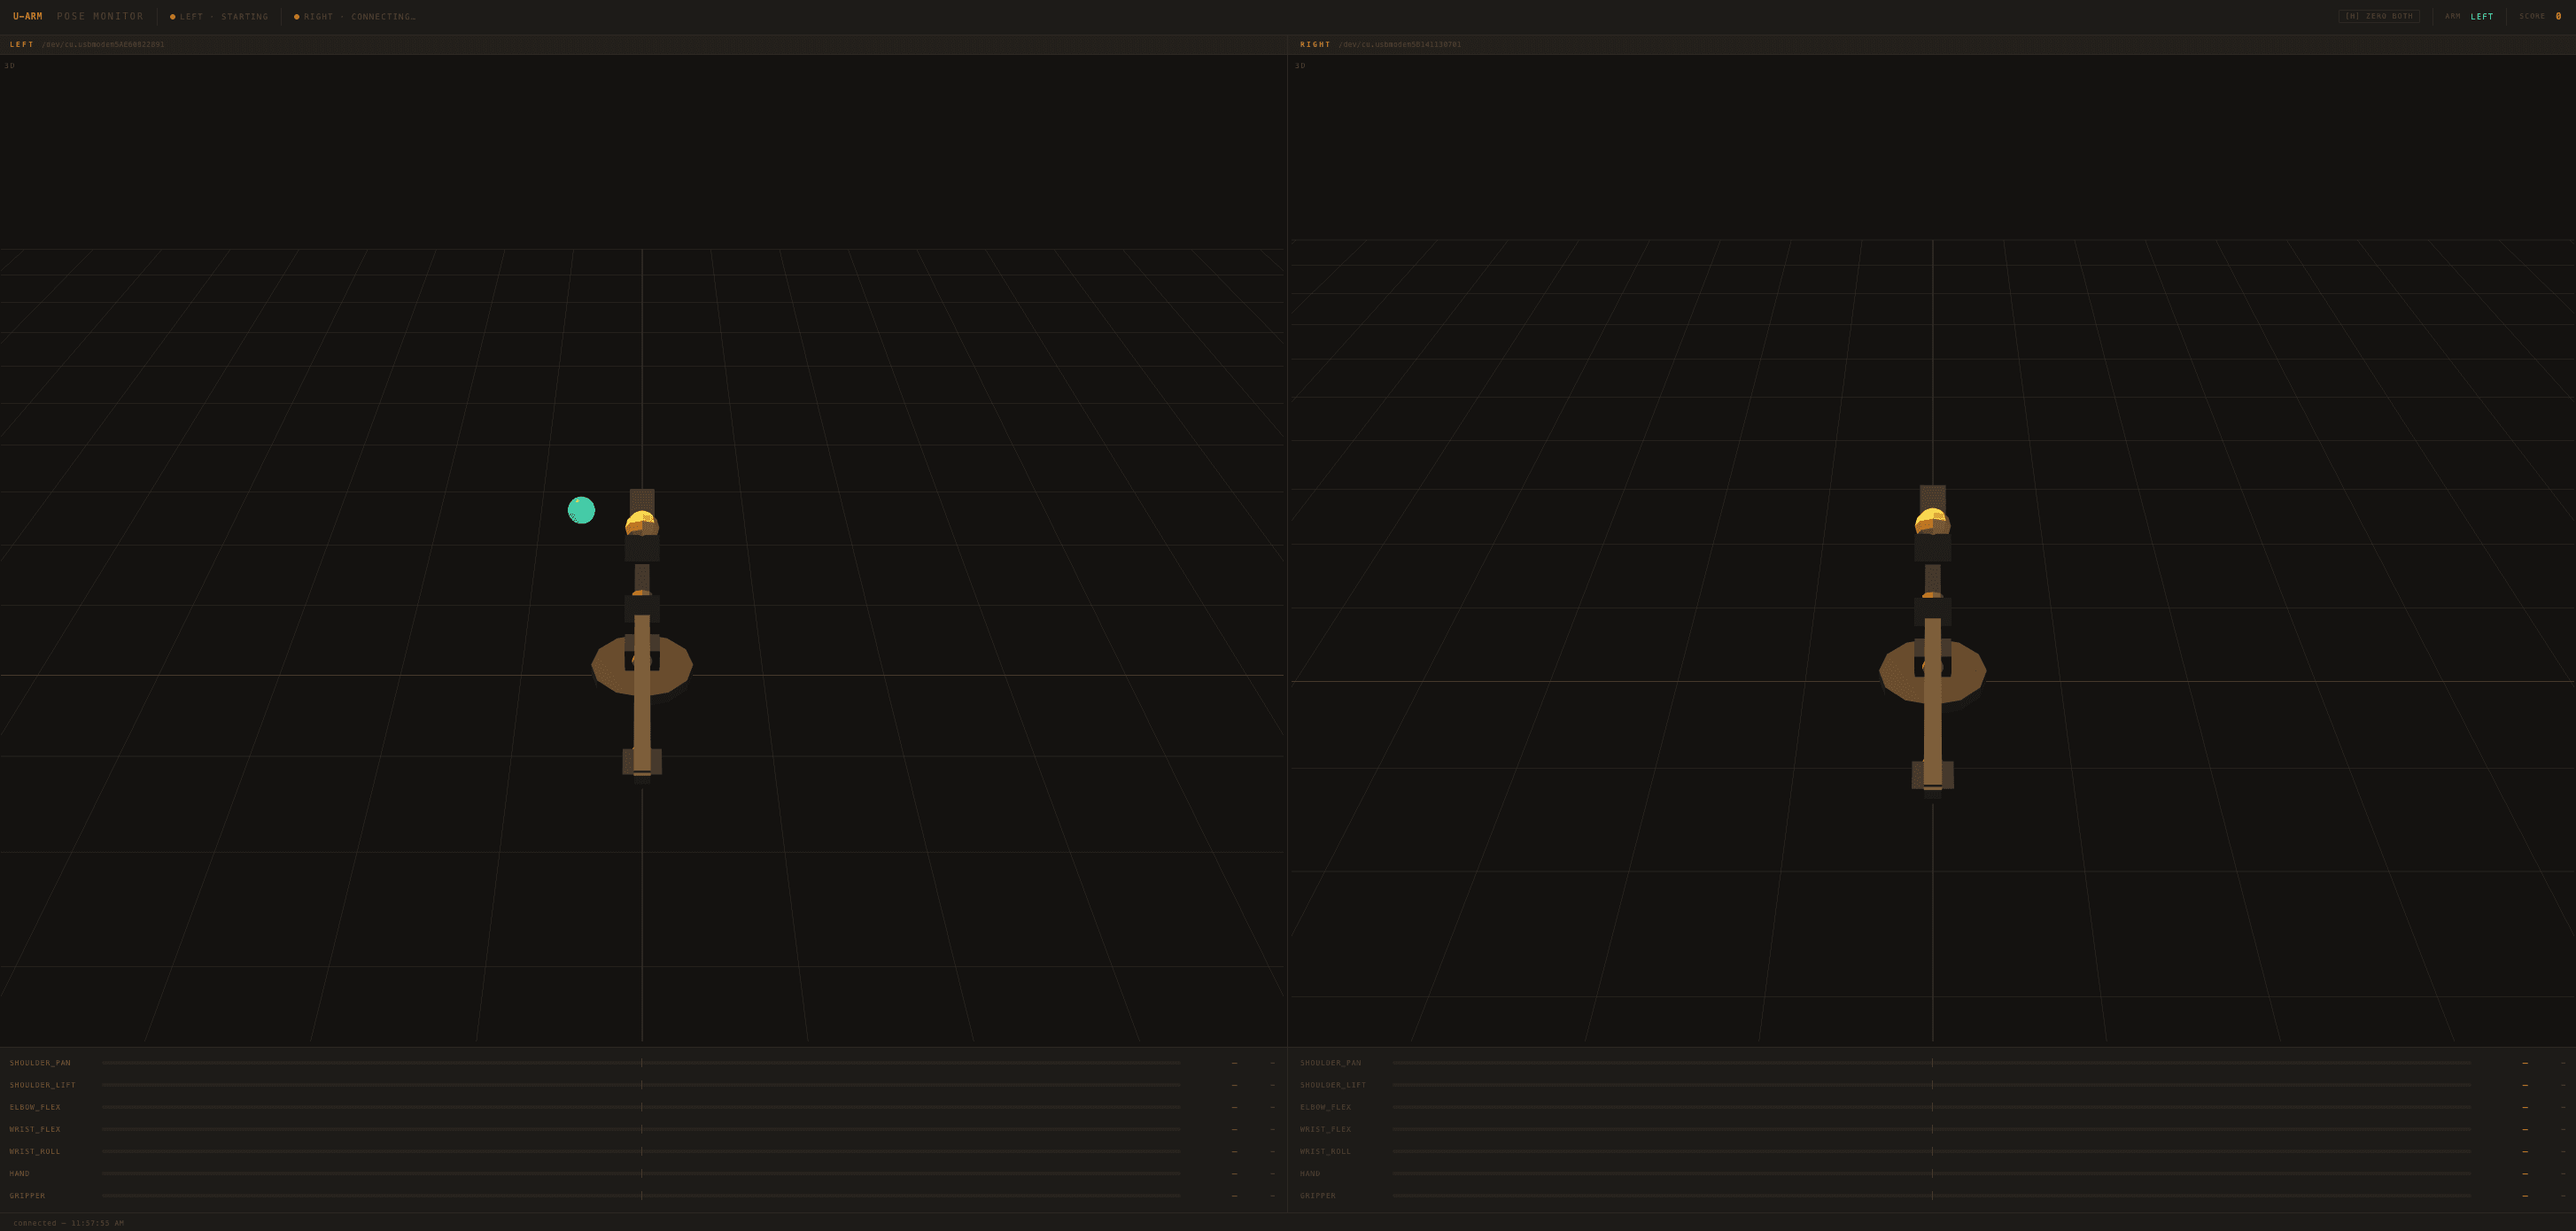Image resolution: width=2576 pixels, height=1231 pixels.
Task: Click the GRIPPER label in left panel
Action: pos(28,1195)
